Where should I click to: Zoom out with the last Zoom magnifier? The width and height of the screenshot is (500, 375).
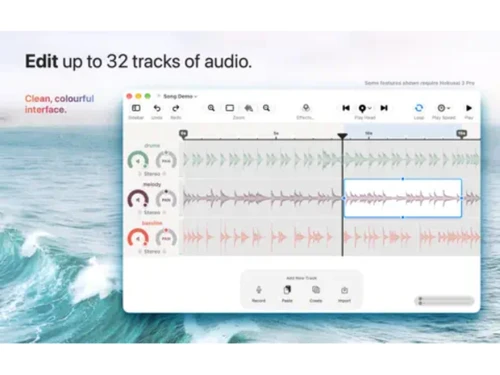[x=266, y=108]
